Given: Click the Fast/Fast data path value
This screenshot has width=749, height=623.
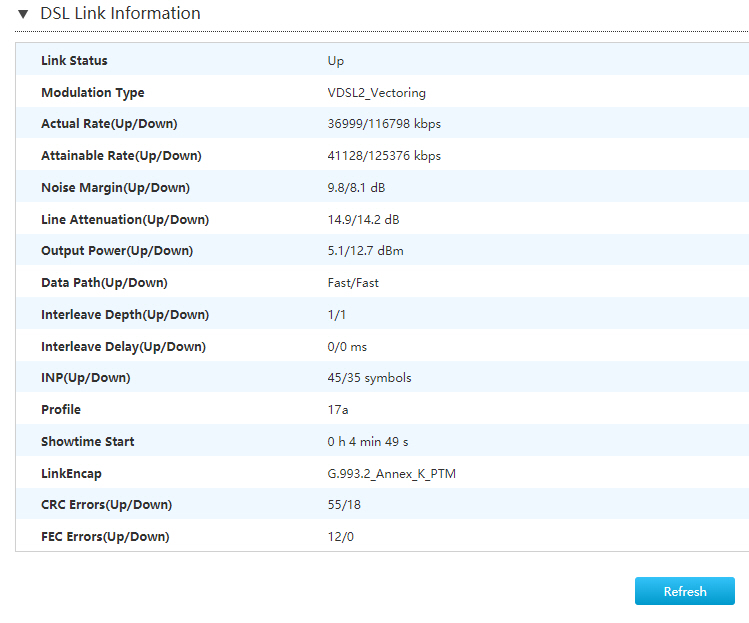Looking at the screenshot, I should (x=353, y=283).
